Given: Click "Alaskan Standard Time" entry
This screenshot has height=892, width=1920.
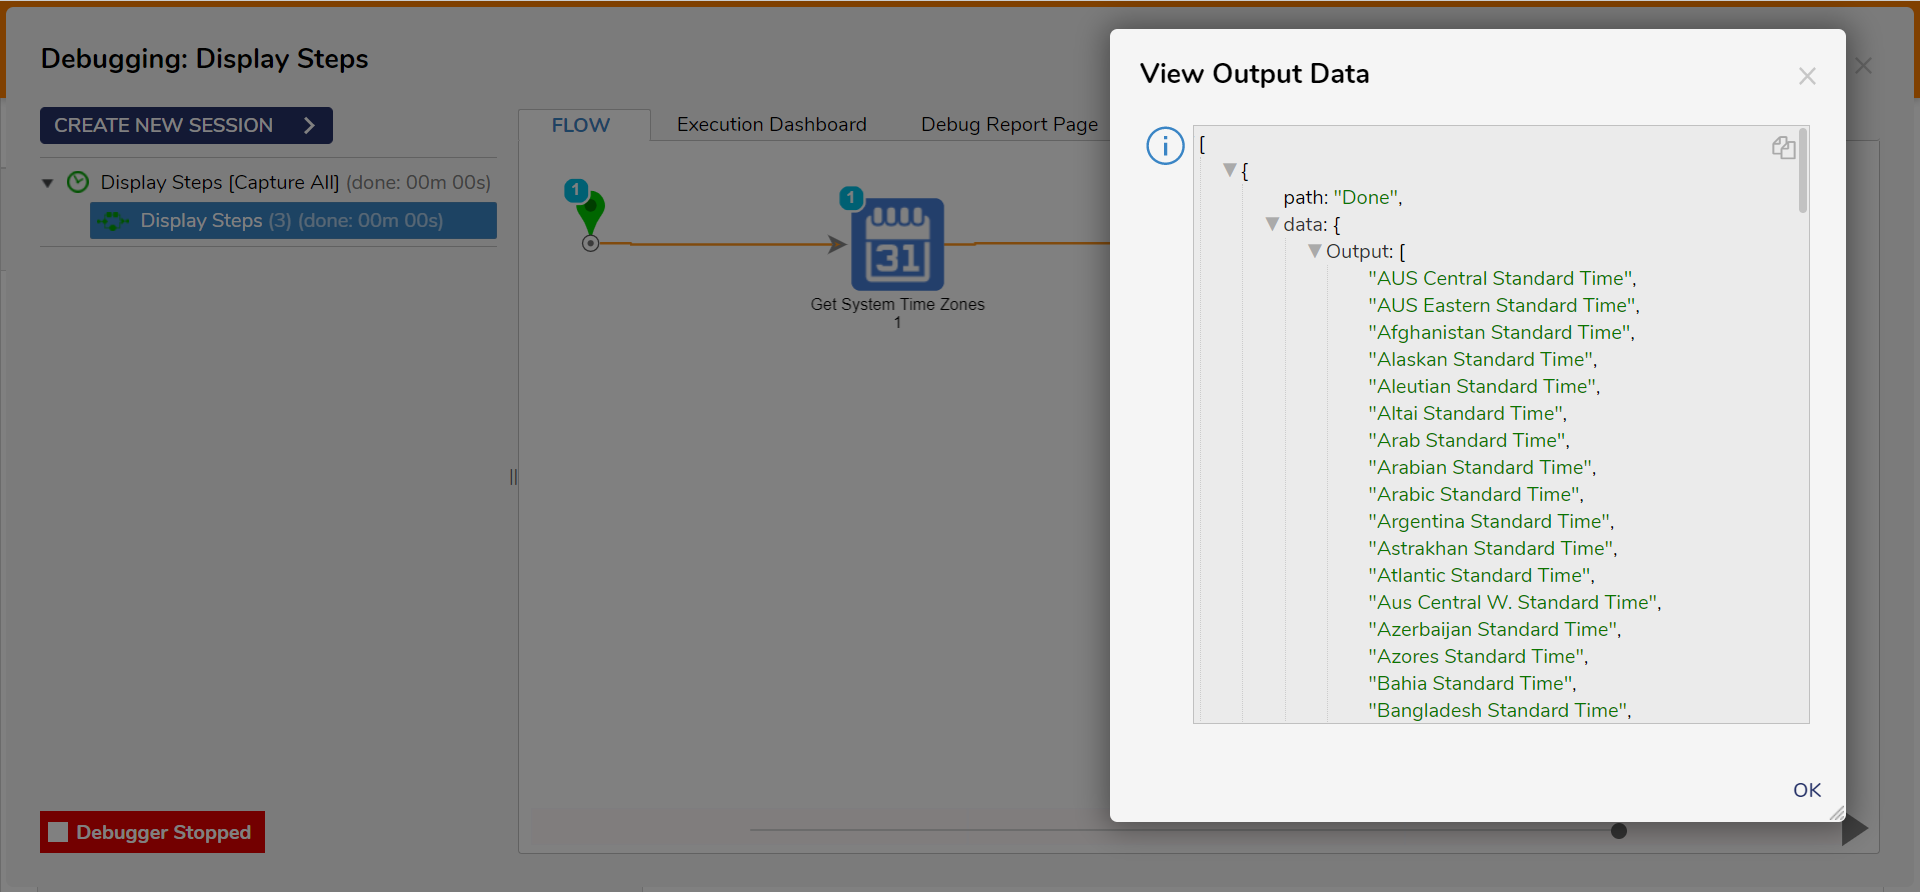Looking at the screenshot, I should pos(1482,359).
